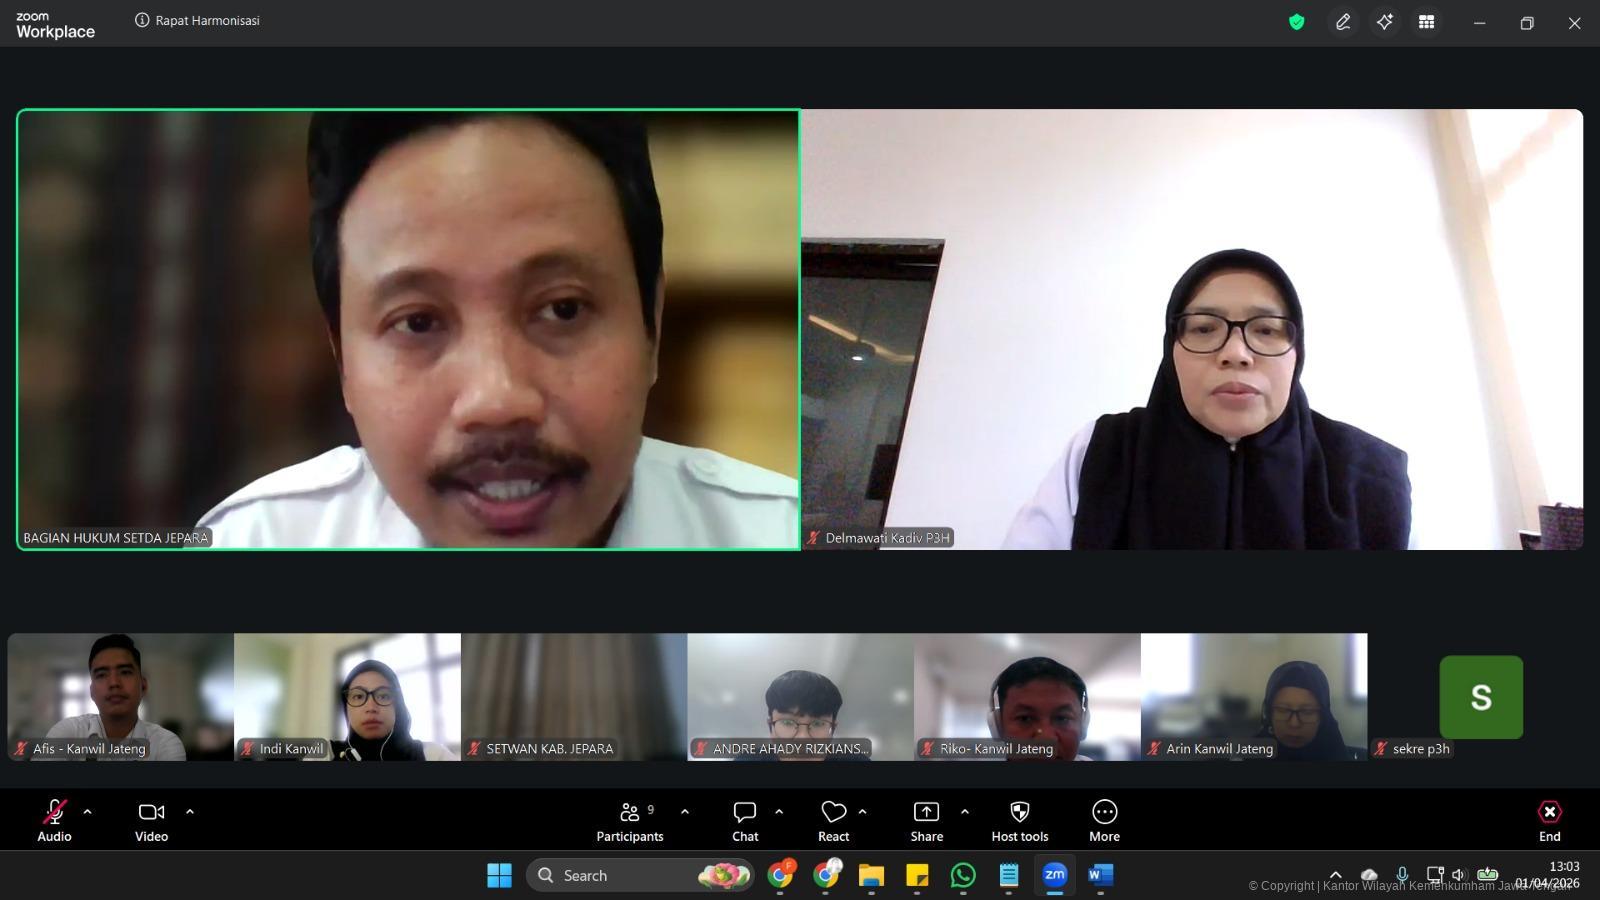Expand audio settings arrow next to Audio

coord(88,812)
